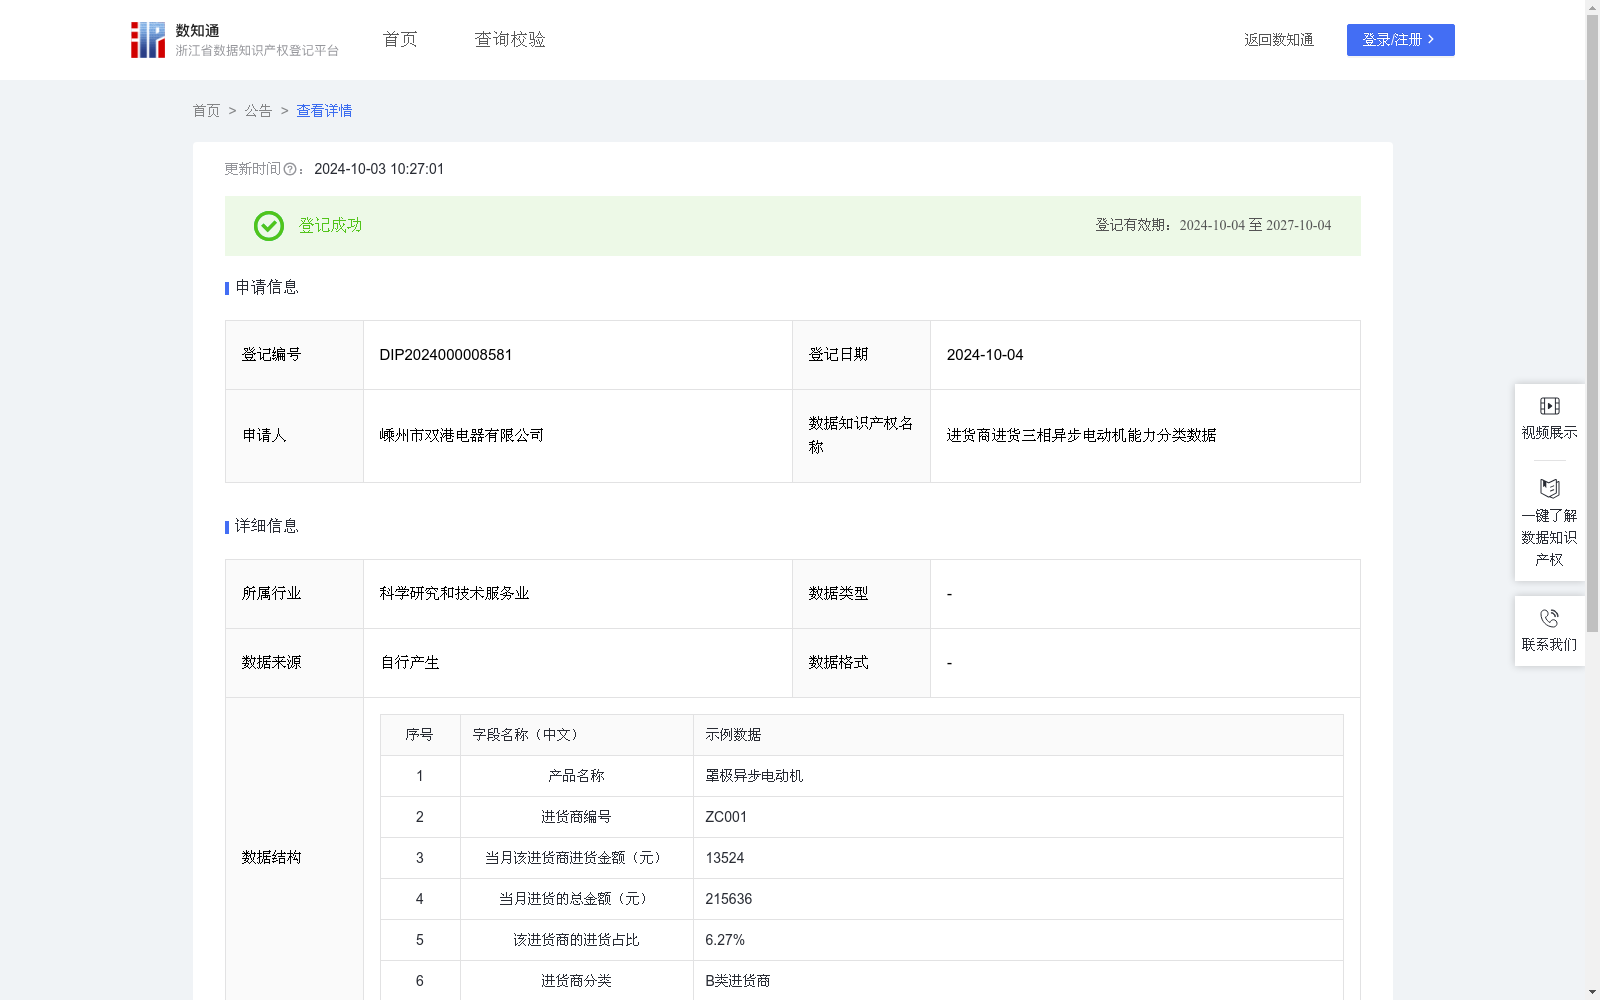Open the 首页 navigation tab
The height and width of the screenshot is (1000, 1600).
pyautogui.click(x=400, y=40)
